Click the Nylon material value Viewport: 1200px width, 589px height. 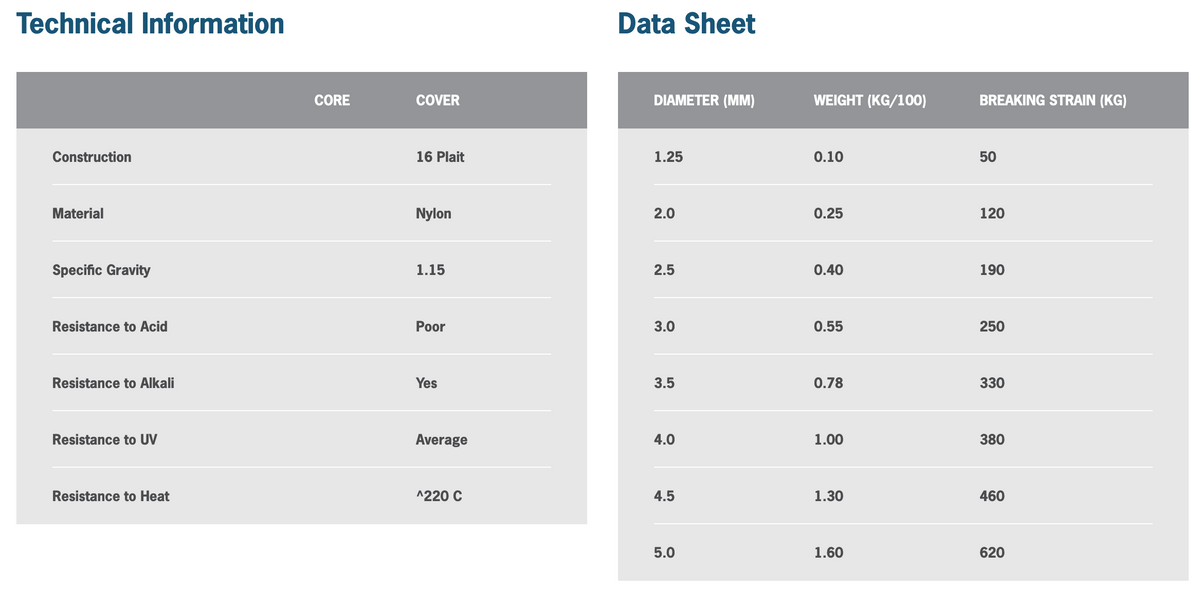434,214
